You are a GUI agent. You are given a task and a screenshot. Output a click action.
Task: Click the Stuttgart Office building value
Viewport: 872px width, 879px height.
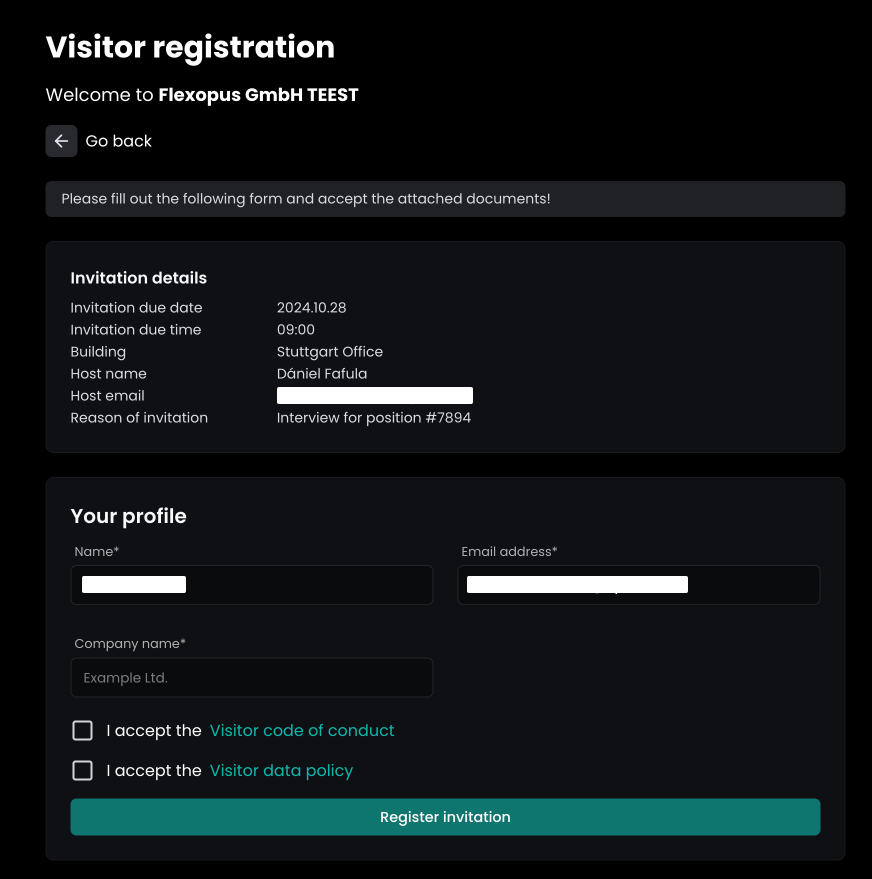tap(329, 352)
